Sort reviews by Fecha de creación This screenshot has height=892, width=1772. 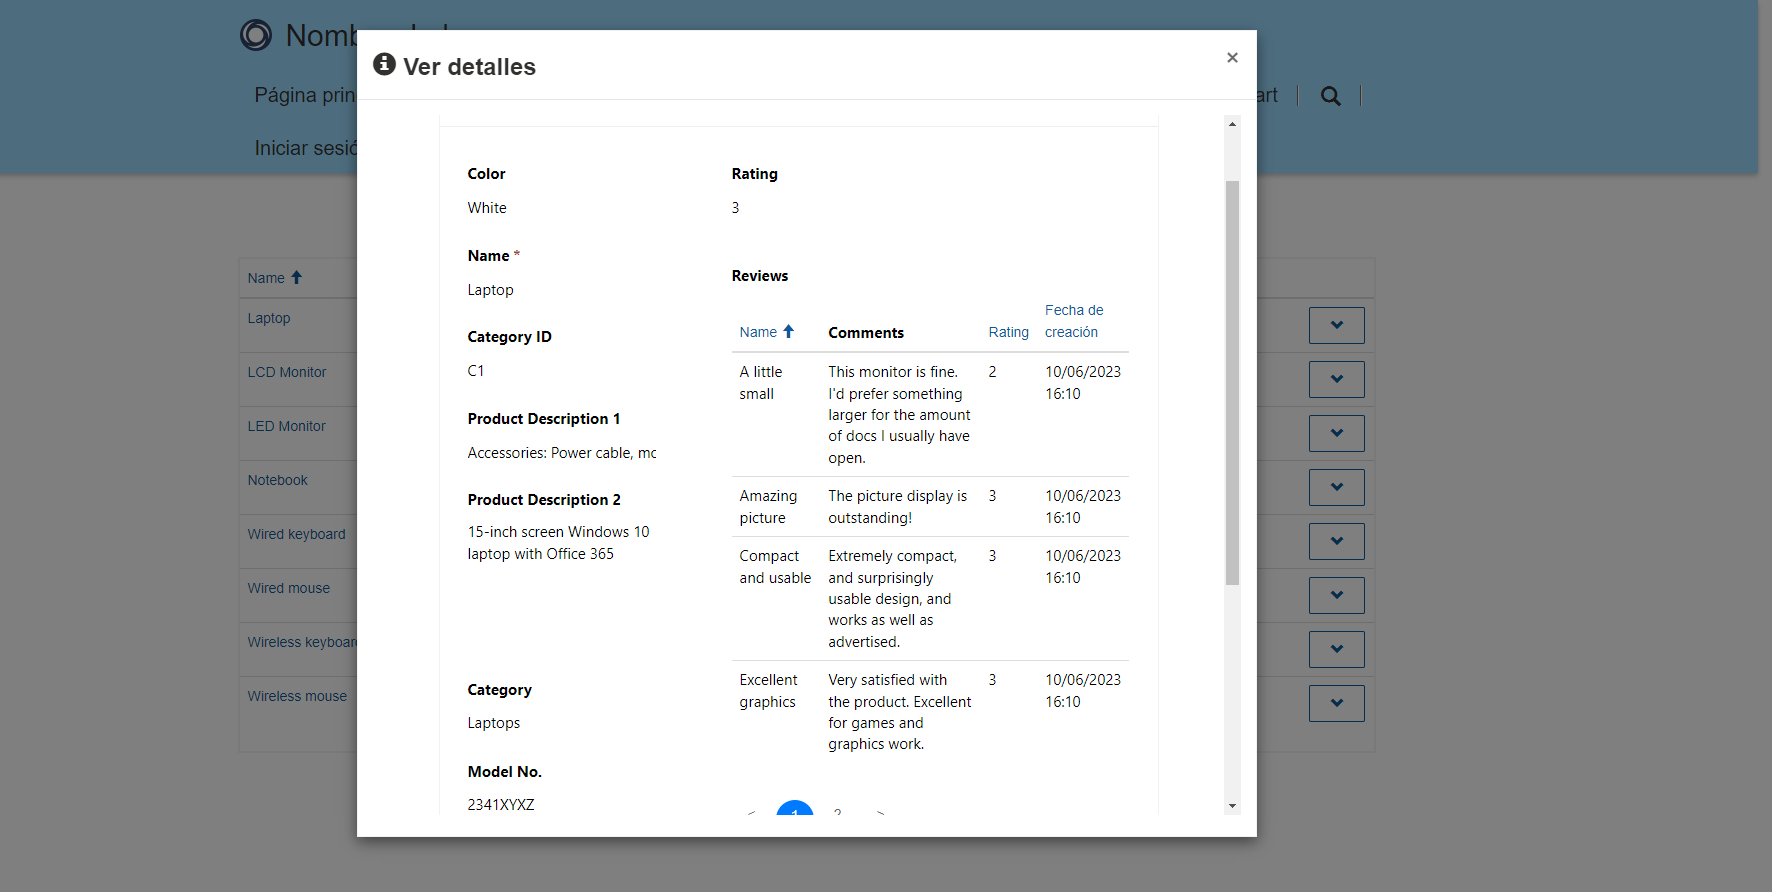[x=1074, y=321]
